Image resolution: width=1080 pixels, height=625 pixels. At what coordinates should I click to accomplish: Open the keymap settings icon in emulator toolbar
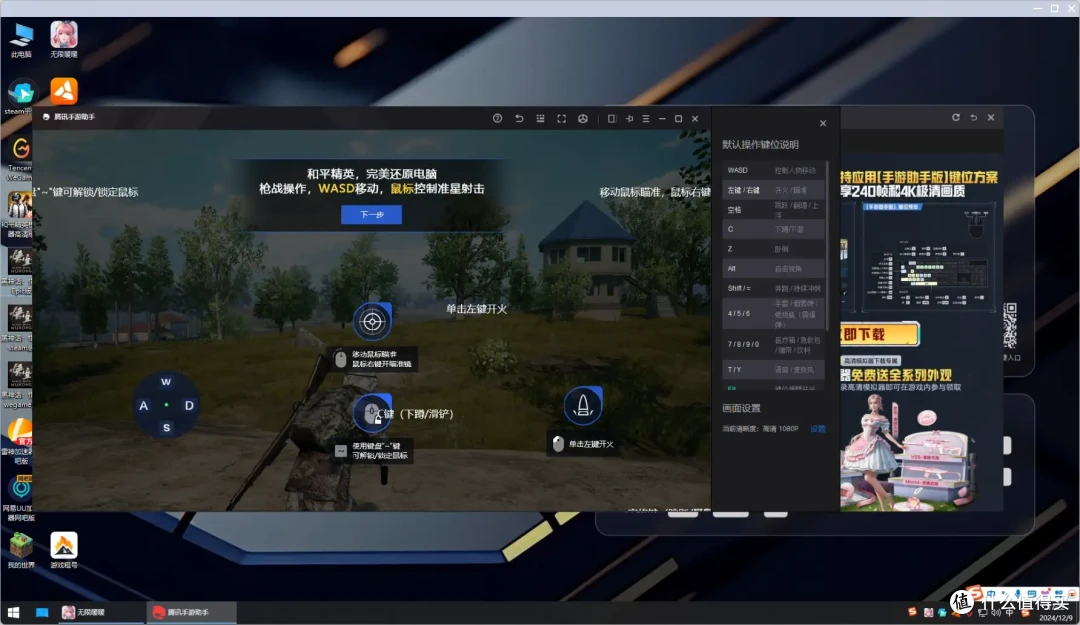[541, 119]
